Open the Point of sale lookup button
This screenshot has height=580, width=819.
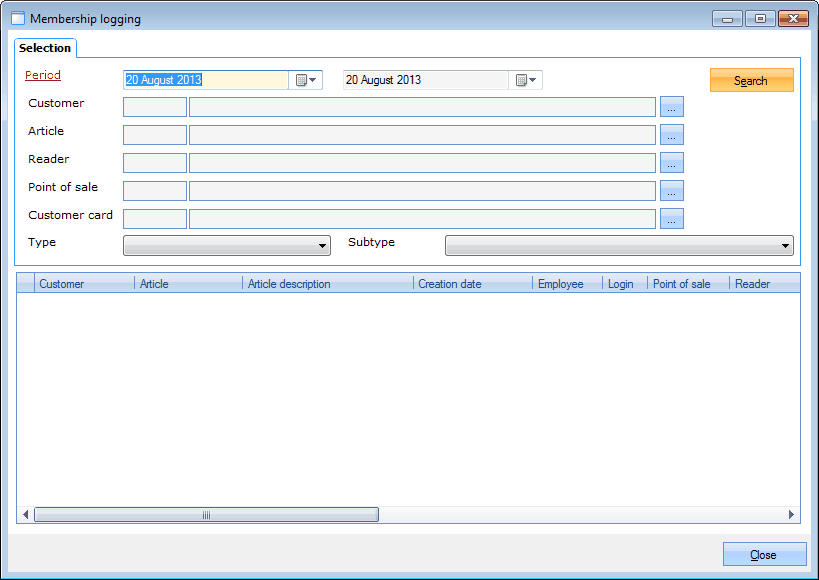tap(671, 191)
